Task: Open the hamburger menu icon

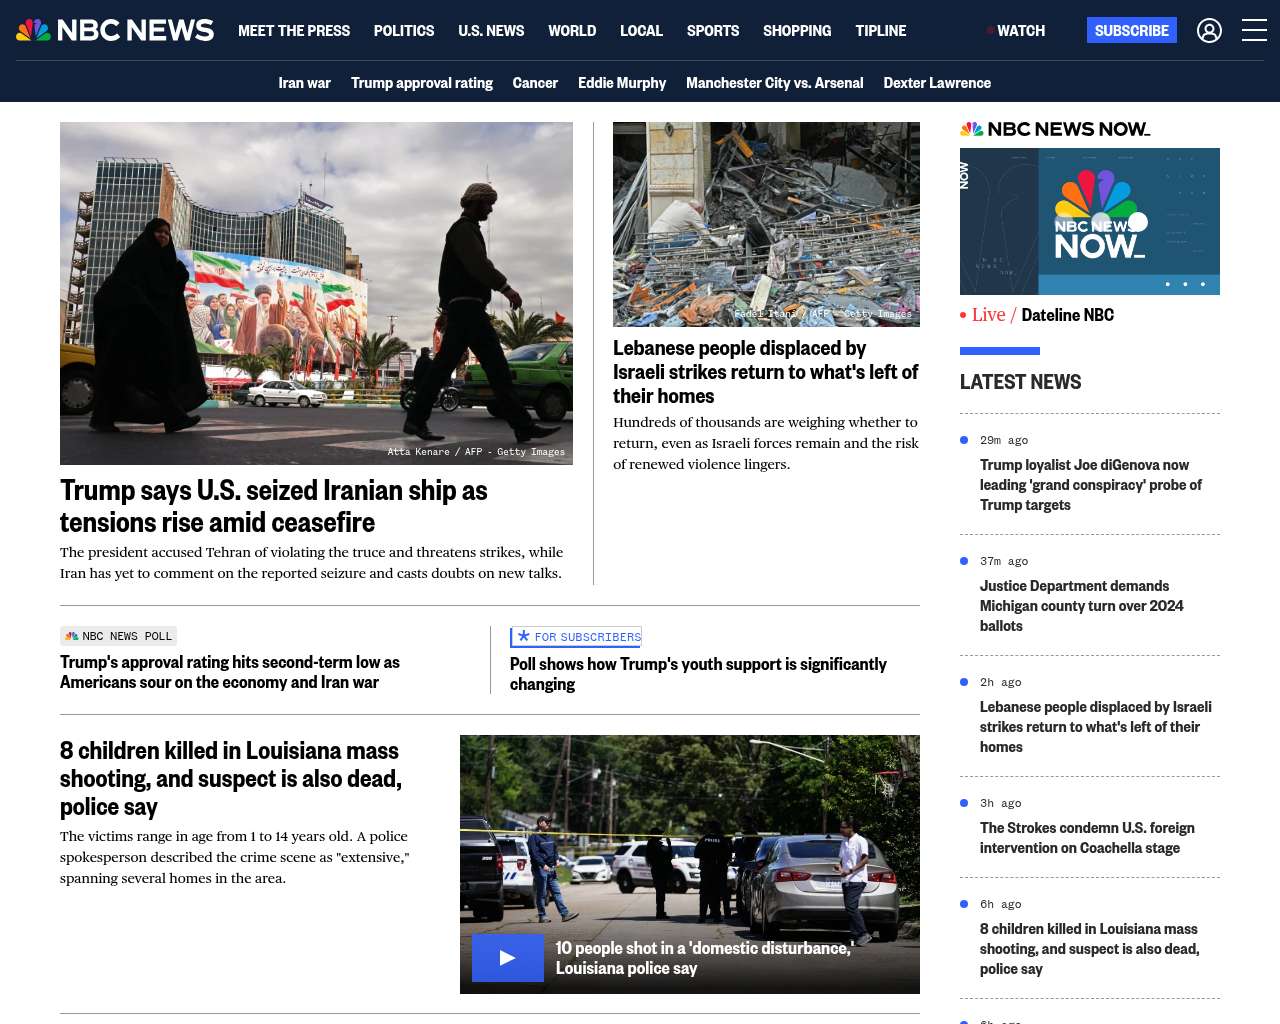Action: 1254,31
